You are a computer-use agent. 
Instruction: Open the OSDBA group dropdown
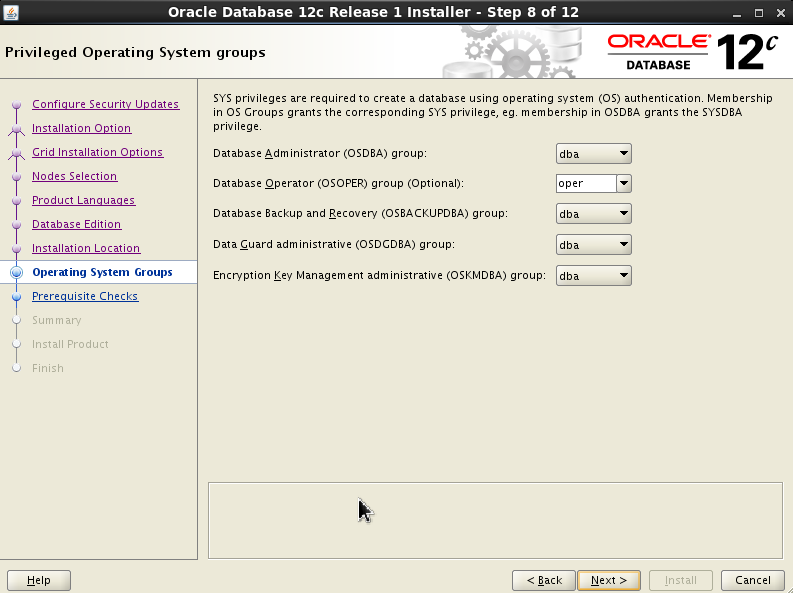pyautogui.click(x=593, y=154)
